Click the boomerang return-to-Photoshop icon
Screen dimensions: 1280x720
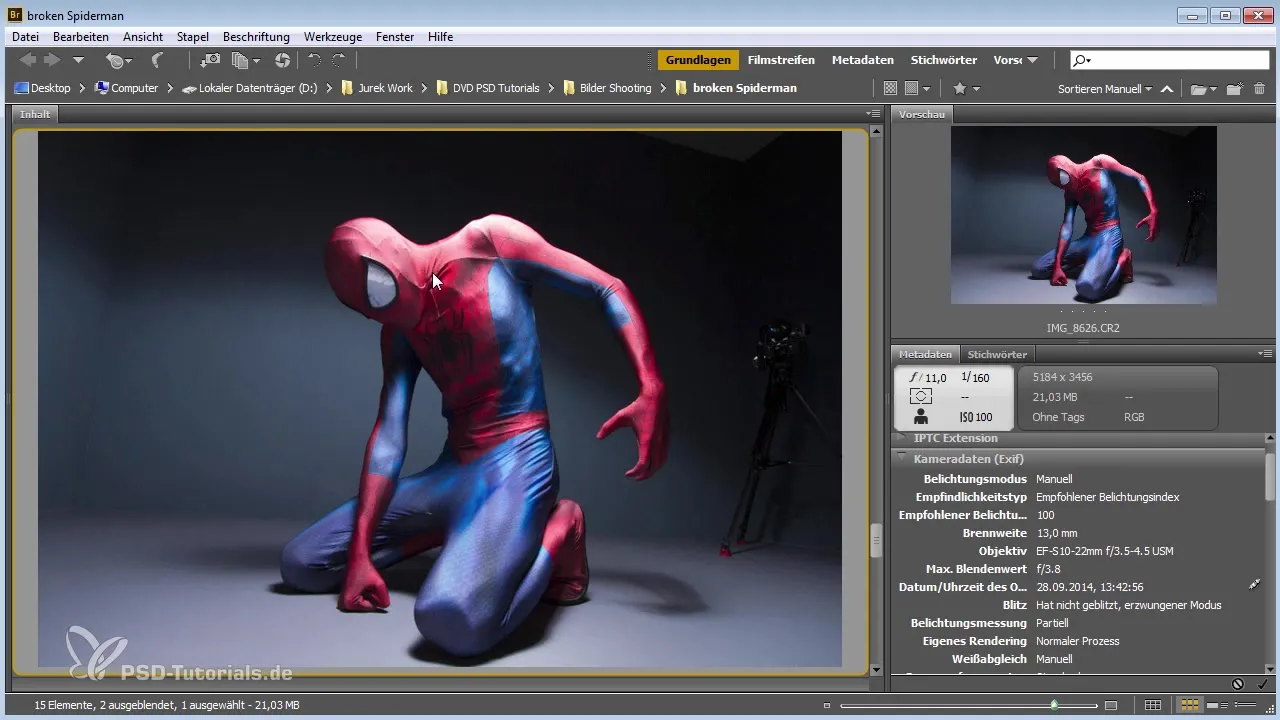[x=157, y=61]
